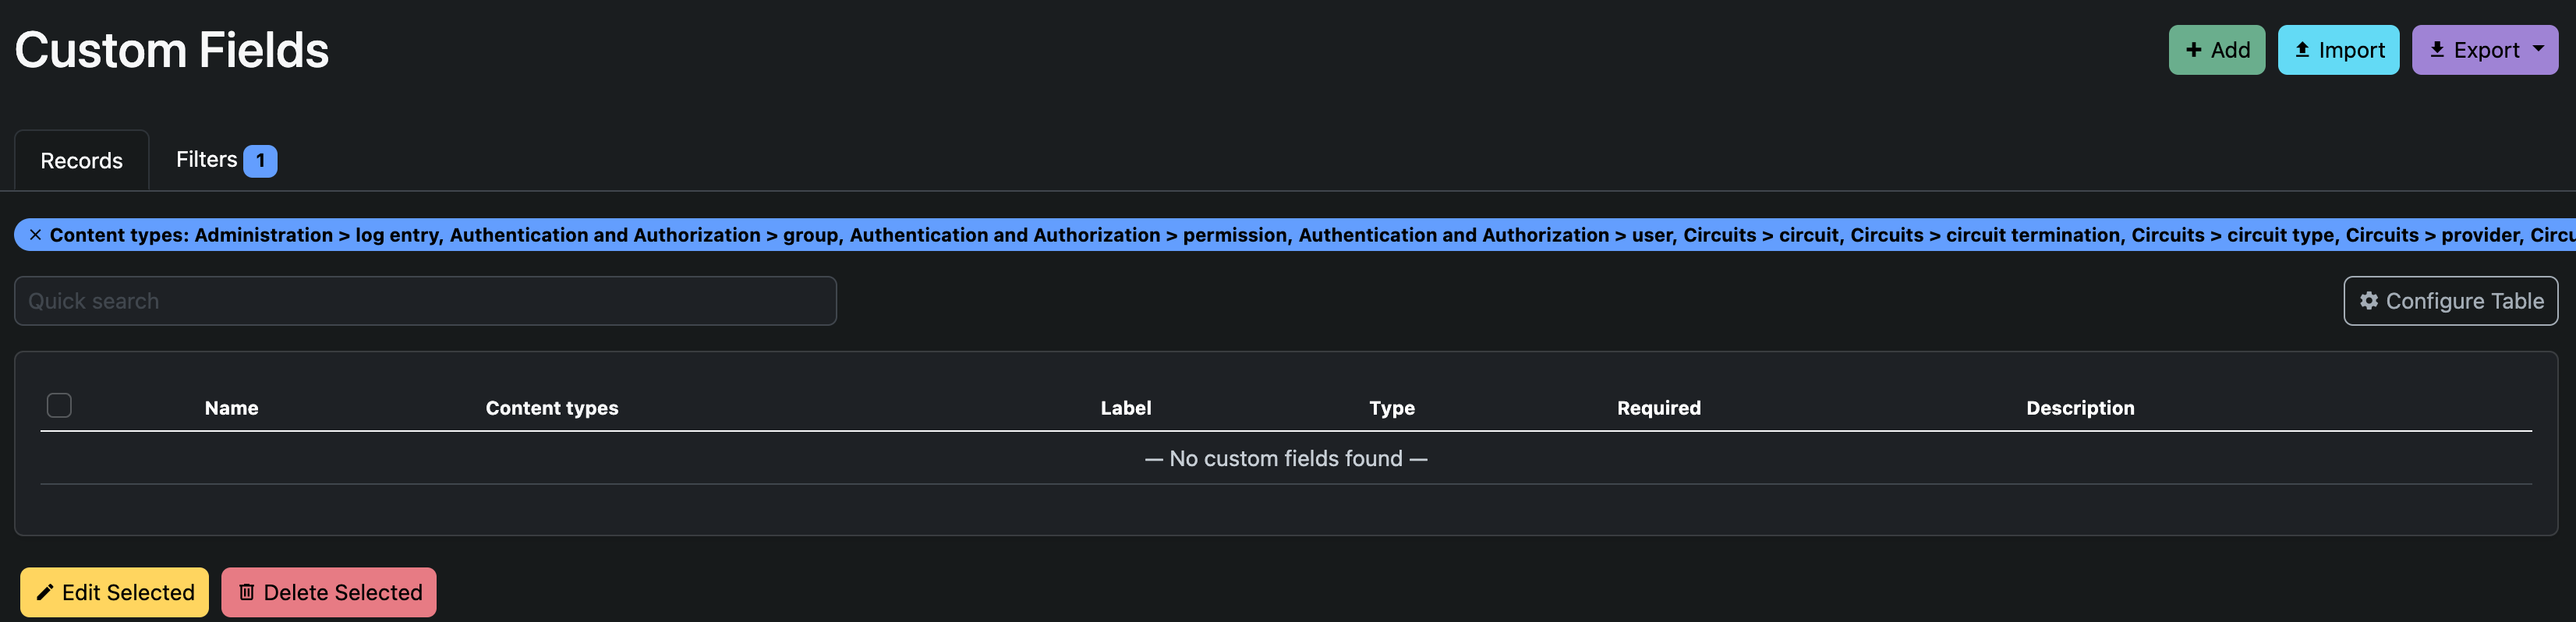
Task: Click the gear icon on Configure Table
Action: 2369,300
